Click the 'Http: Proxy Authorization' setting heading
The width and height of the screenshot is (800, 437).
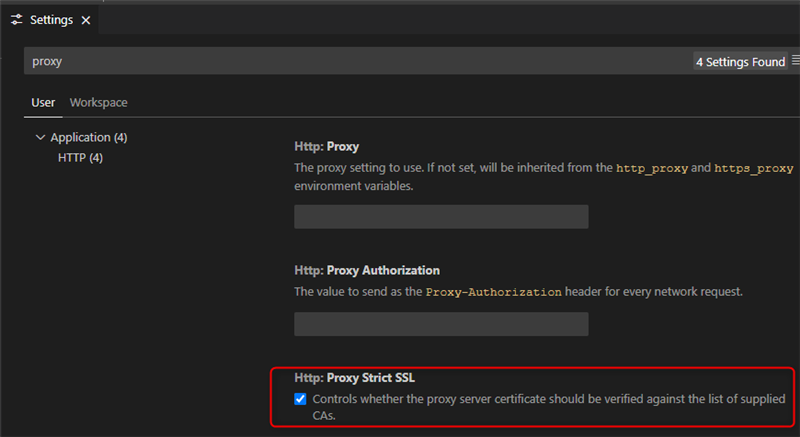pos(367,270)
